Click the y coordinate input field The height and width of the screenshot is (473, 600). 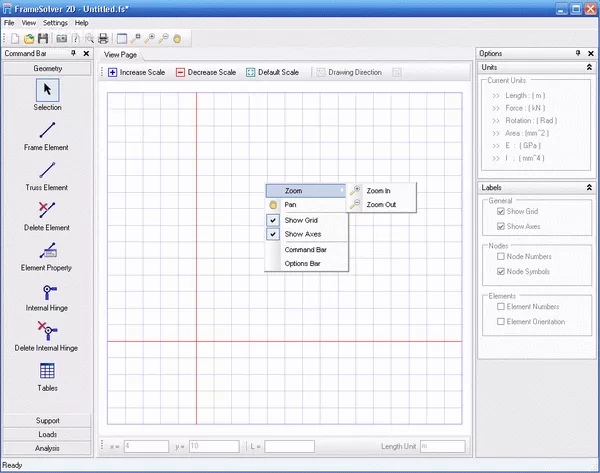(214, 446)
